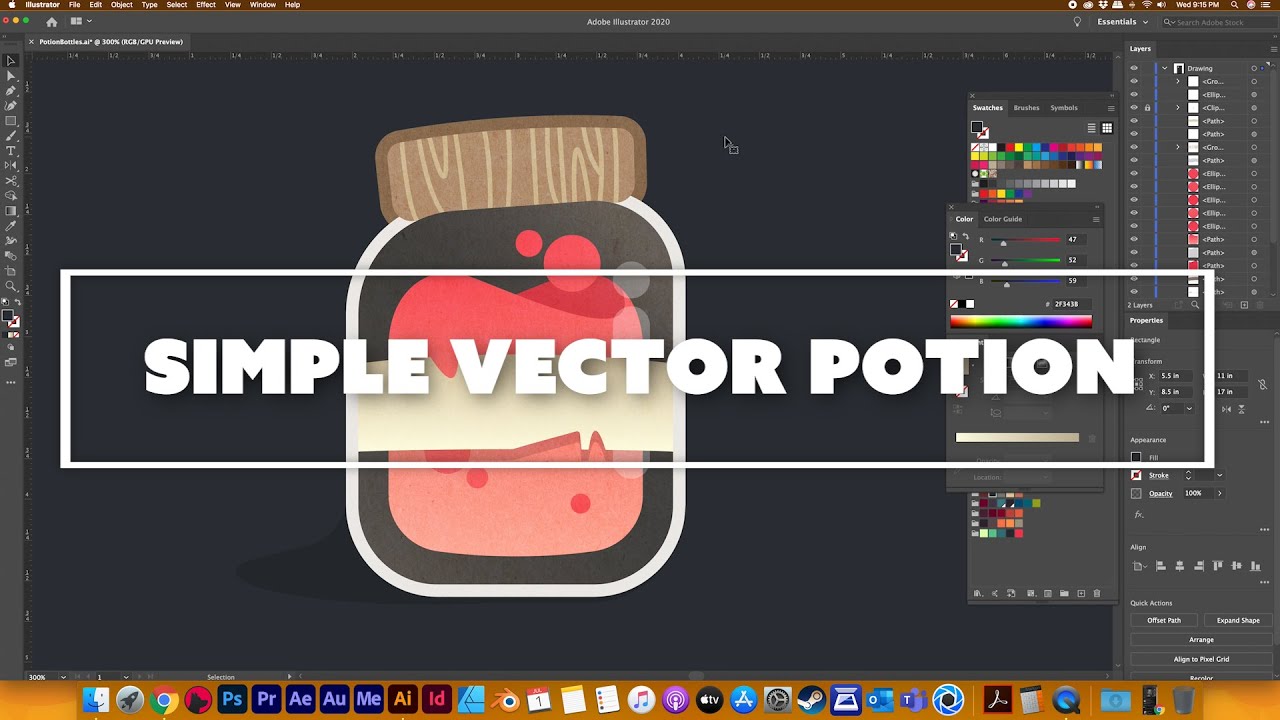1280x720 pixels.
Task: Toggle visibility of the locked Clip group row
Action: point(1134,108)
